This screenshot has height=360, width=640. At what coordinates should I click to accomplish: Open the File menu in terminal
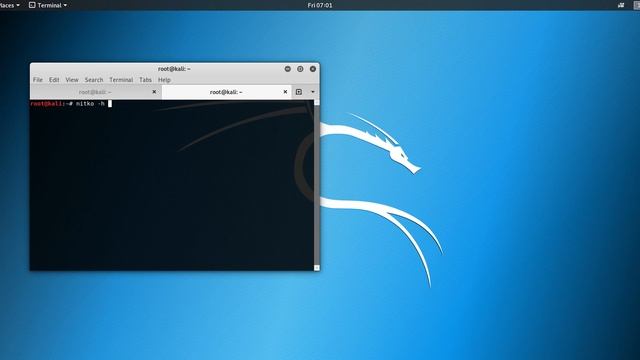point(38,80)
